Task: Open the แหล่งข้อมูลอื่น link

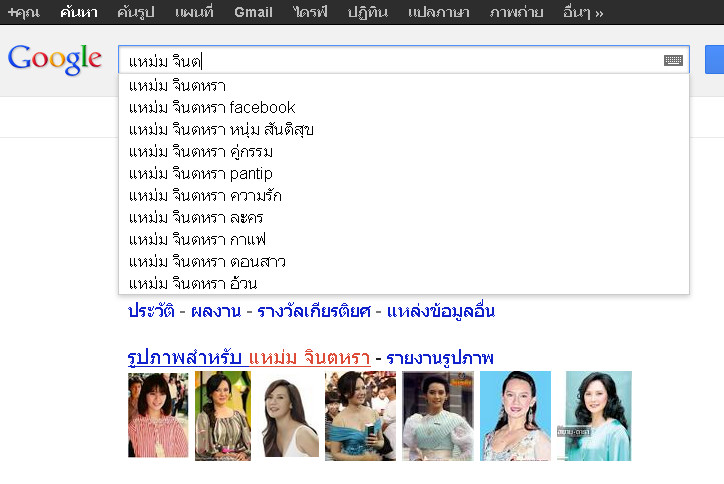Action: tap(441, 311)
